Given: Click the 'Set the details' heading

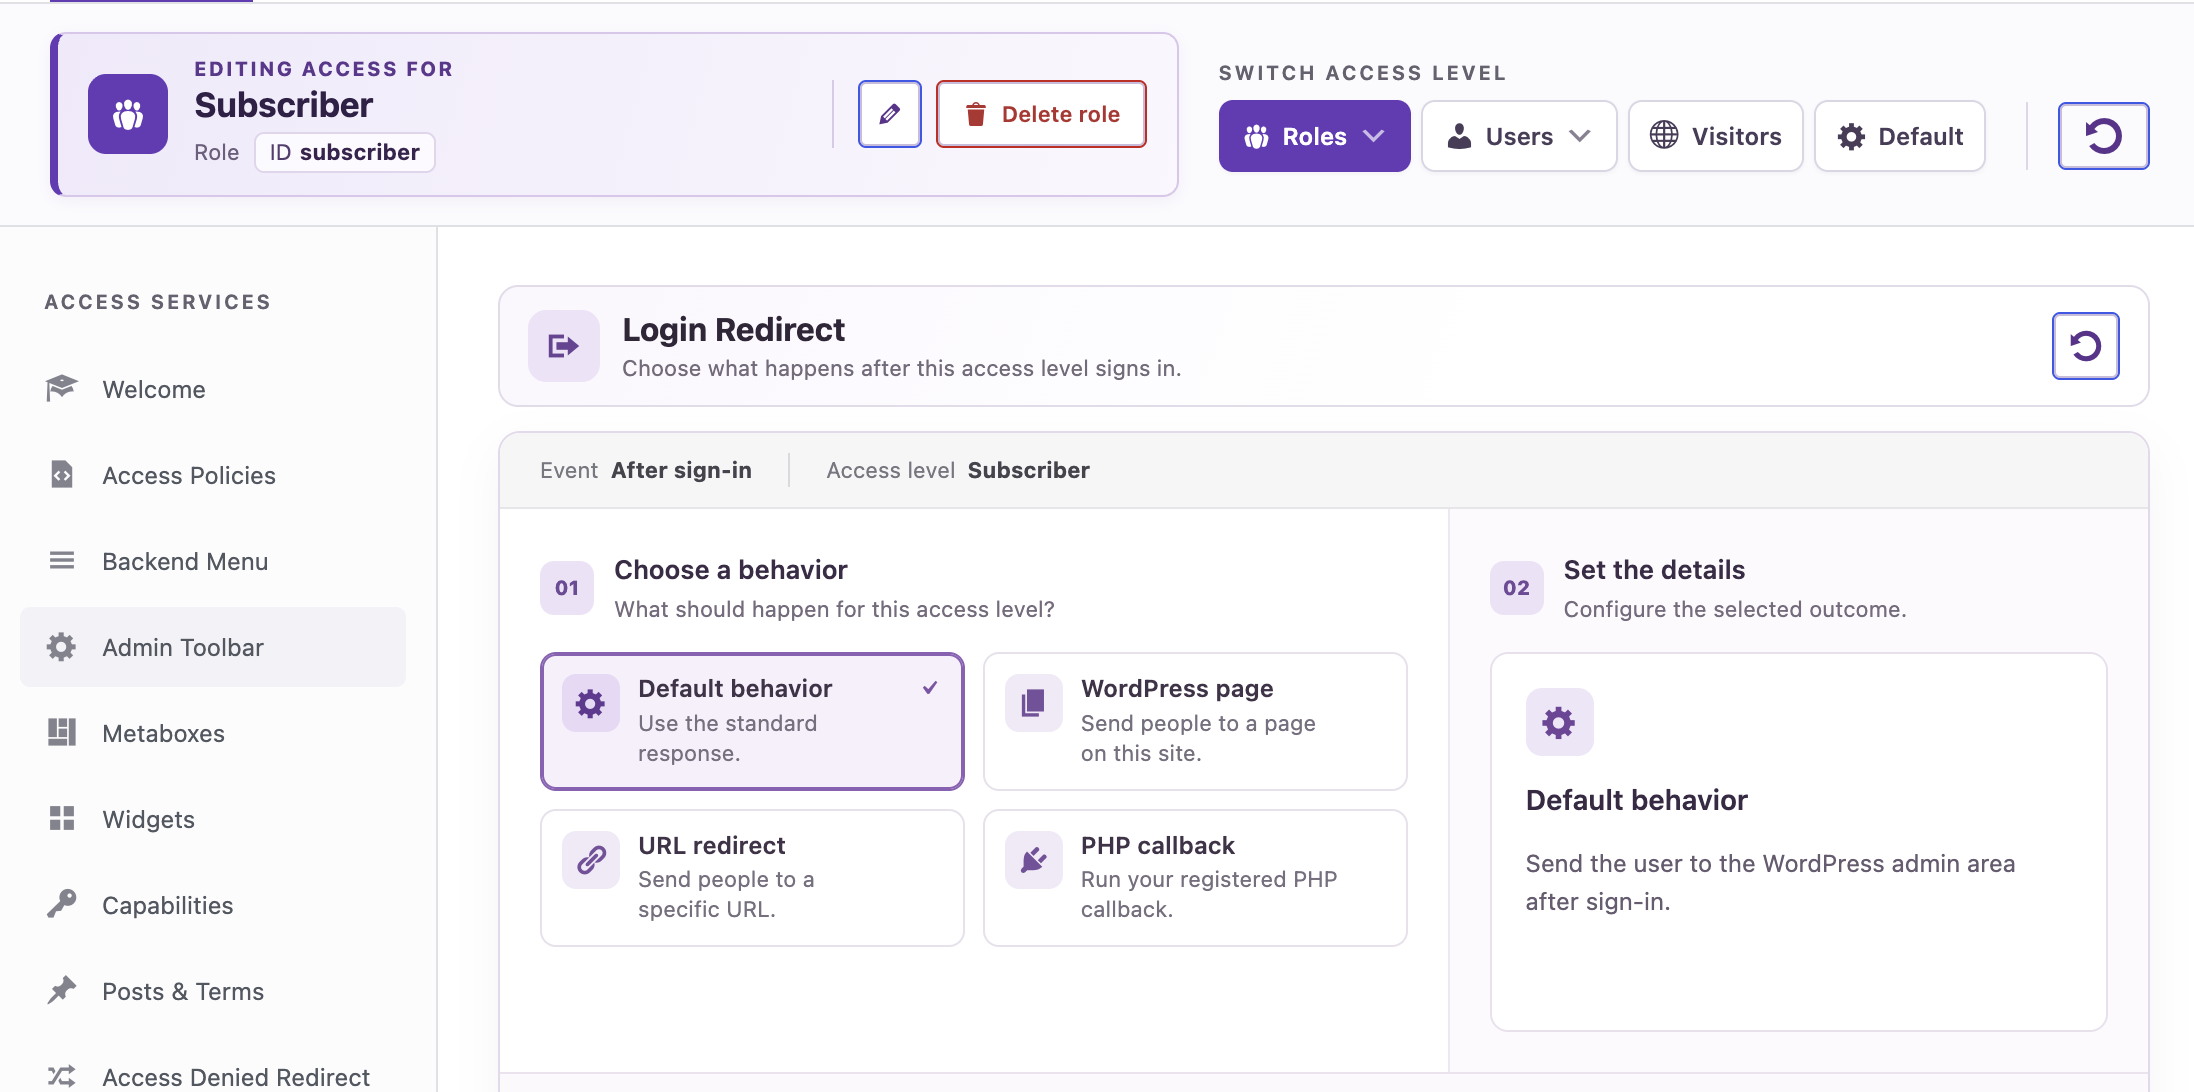Looking at the screenshot, I should [x=1654, y=570].
